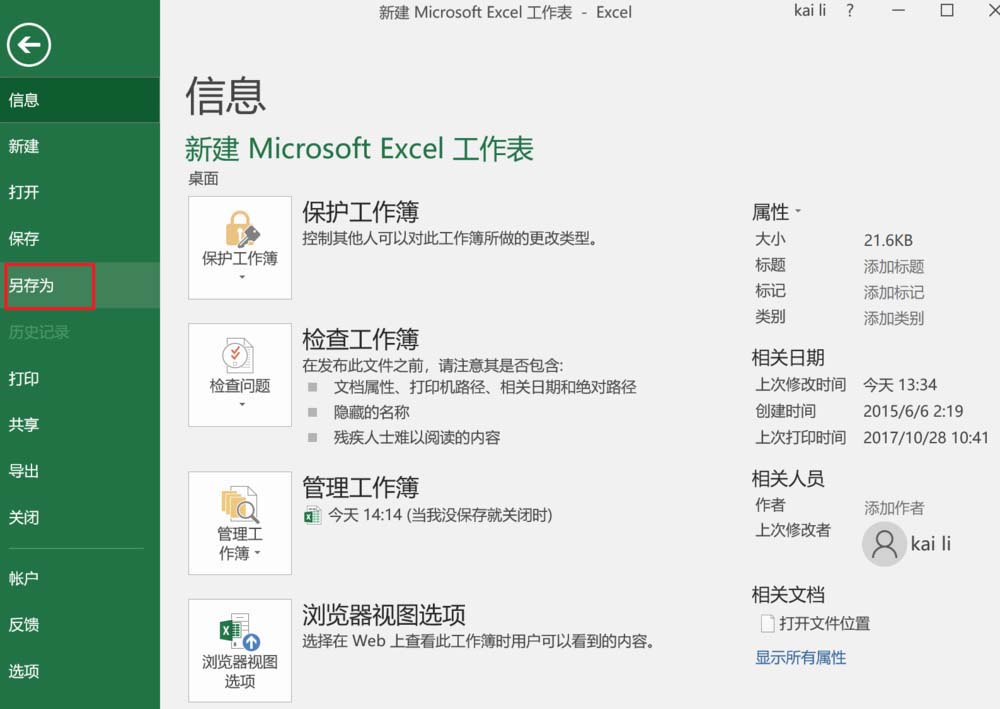Click the creation time 2015/6/6 2:19
Screen dimensions: 1000x709
[x=913, y=411]
